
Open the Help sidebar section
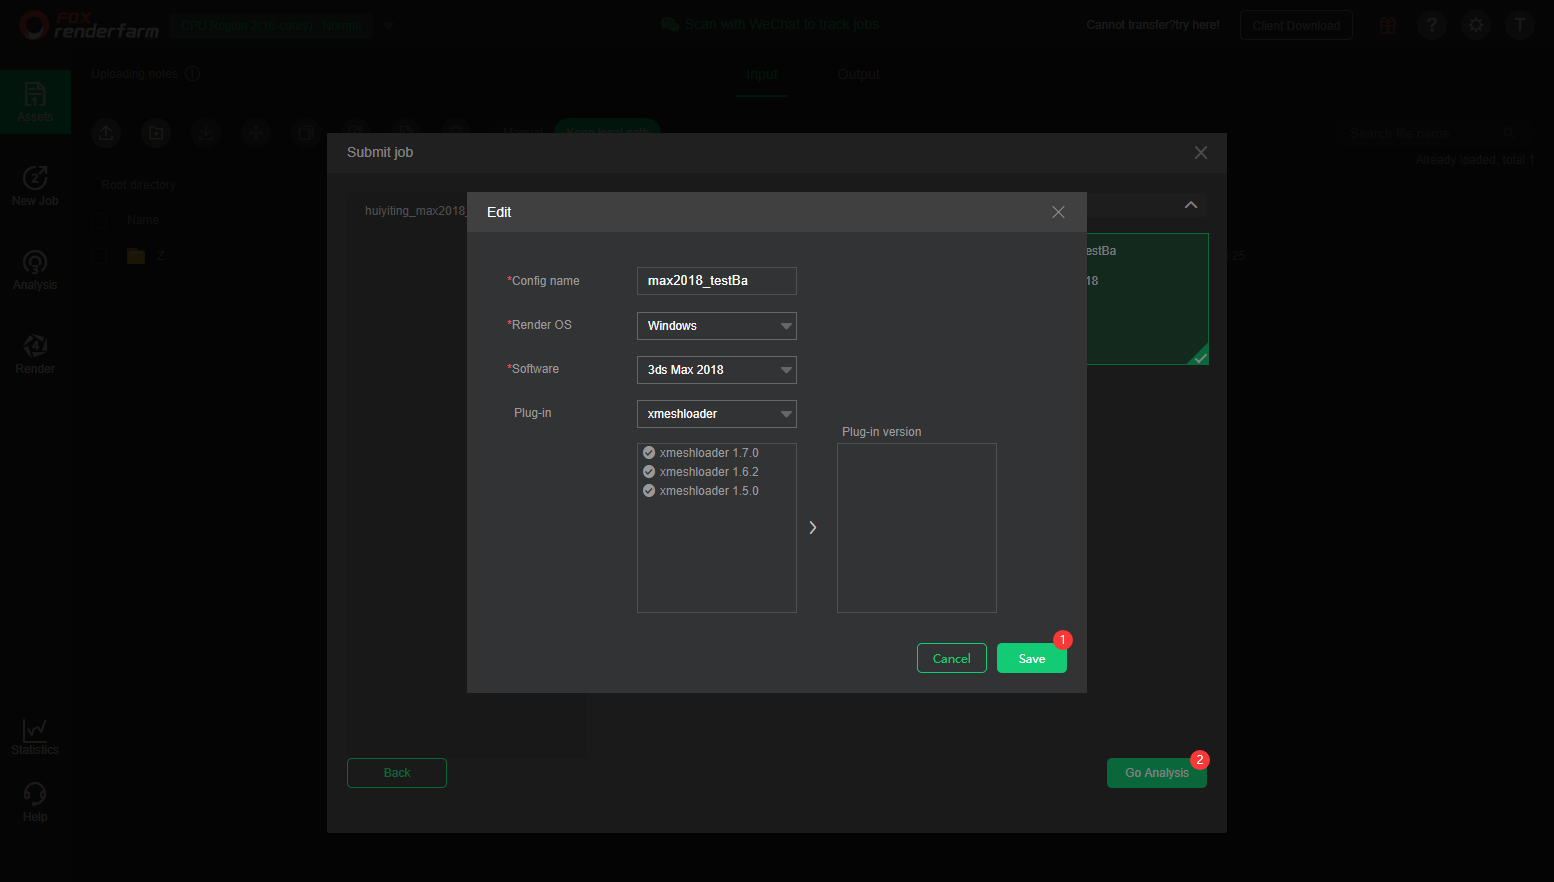[35, 803]
